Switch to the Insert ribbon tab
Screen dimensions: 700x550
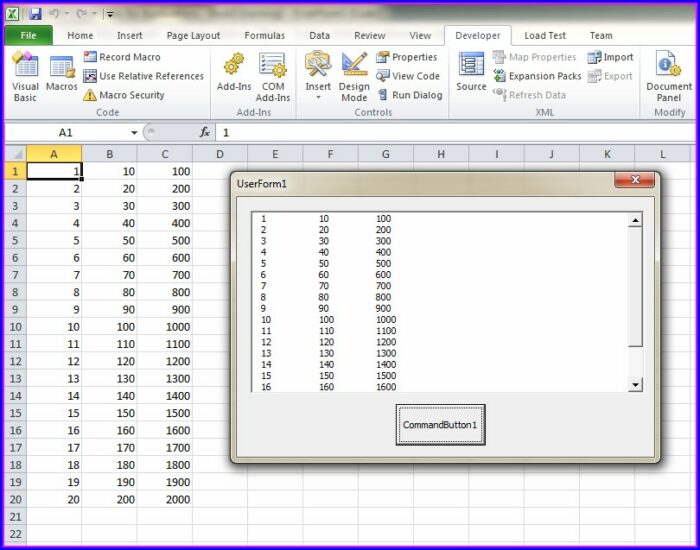click(x=129, y=35)
